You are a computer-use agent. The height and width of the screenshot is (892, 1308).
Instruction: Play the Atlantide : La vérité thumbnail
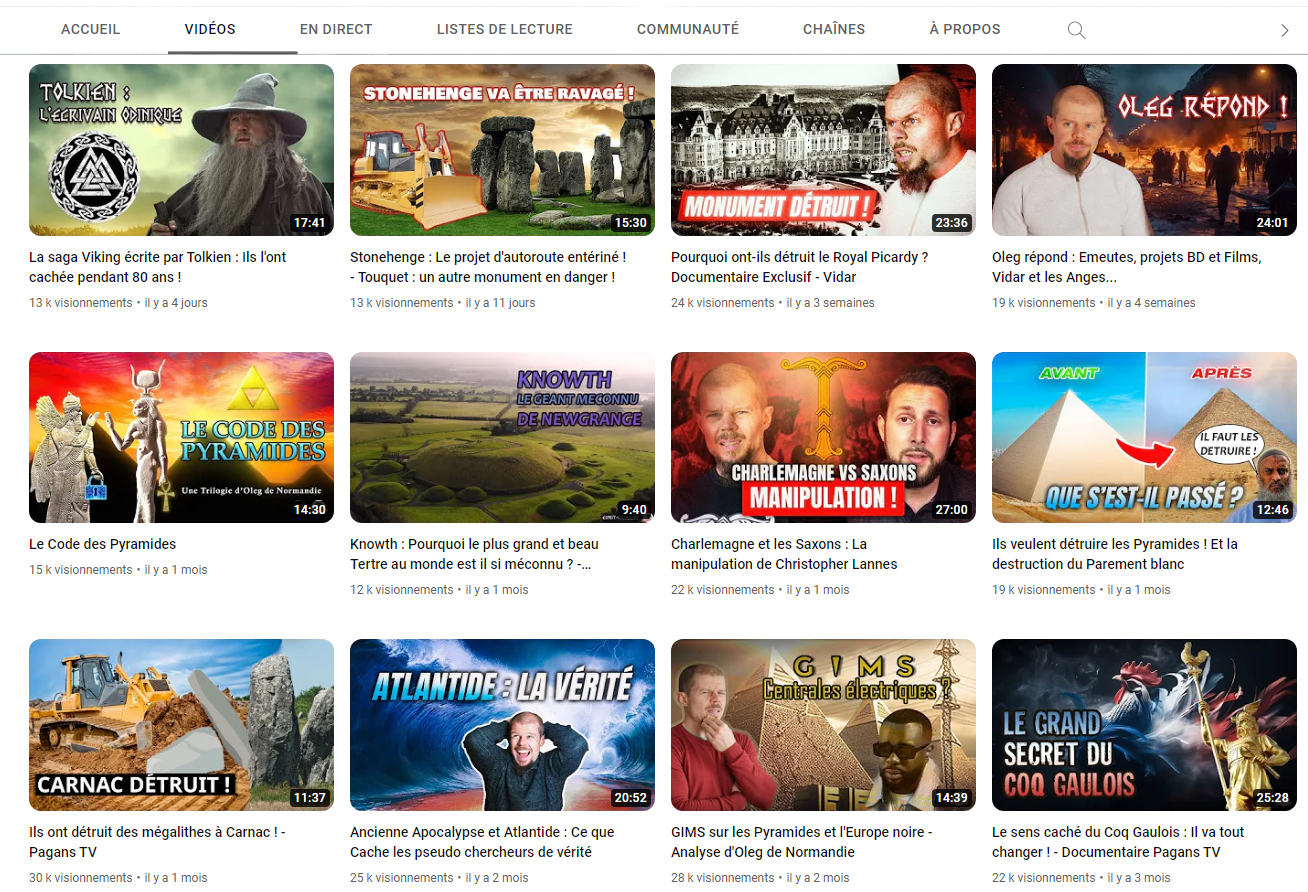[x=502, y=724]
